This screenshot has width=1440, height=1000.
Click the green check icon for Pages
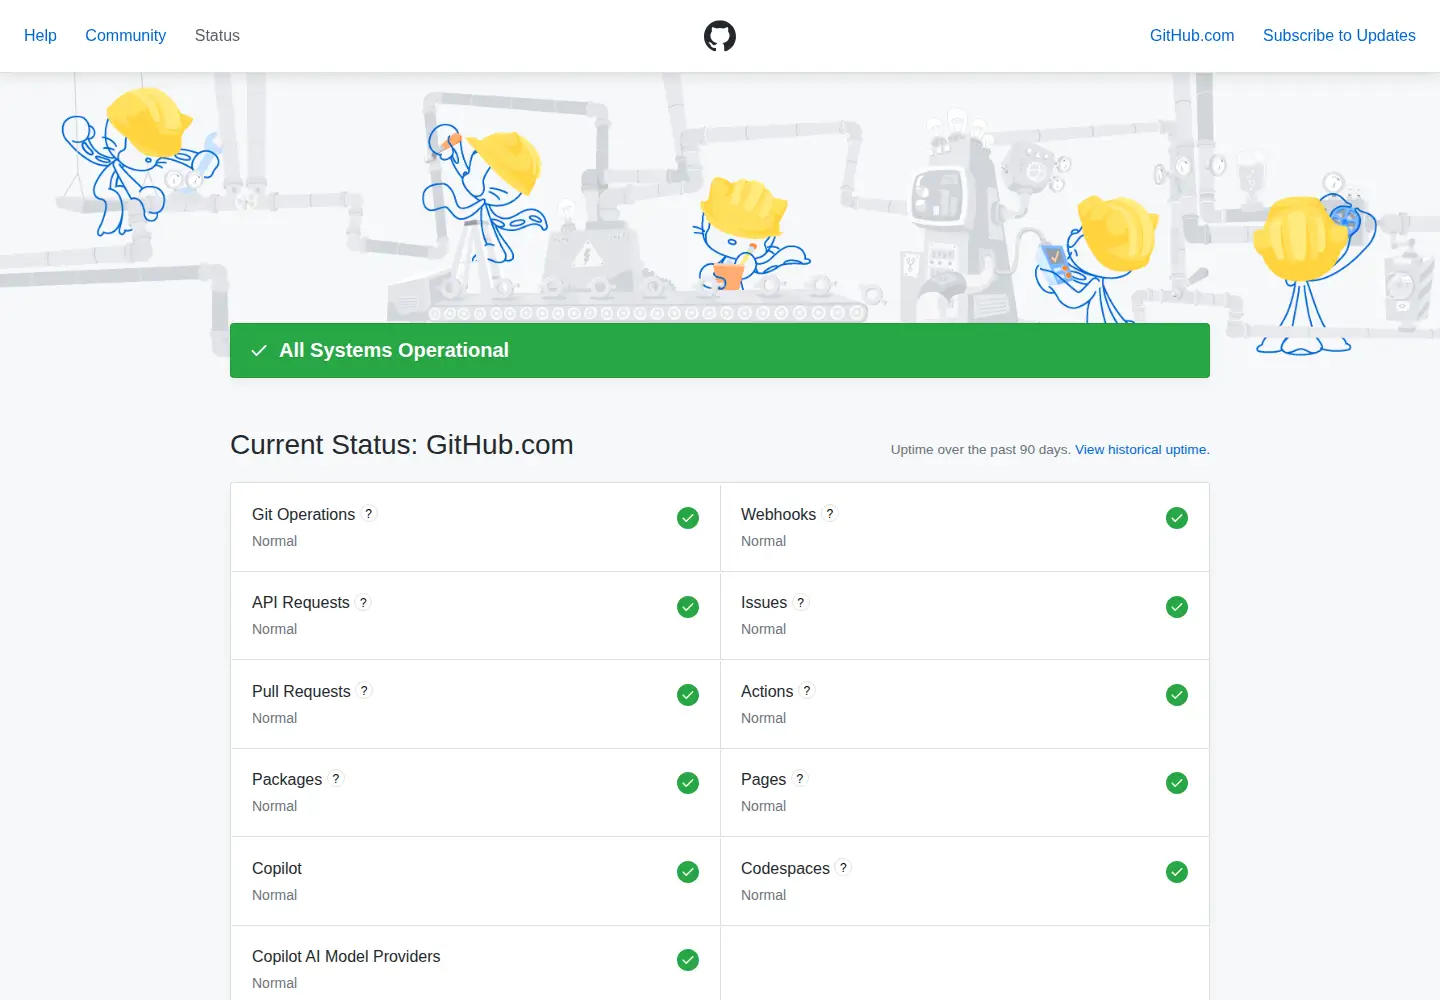coord(1177,783)
